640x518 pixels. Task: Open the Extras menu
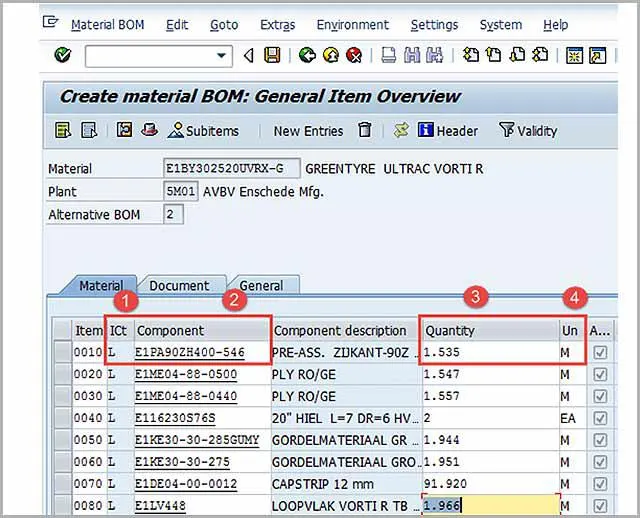pos(278,25)
